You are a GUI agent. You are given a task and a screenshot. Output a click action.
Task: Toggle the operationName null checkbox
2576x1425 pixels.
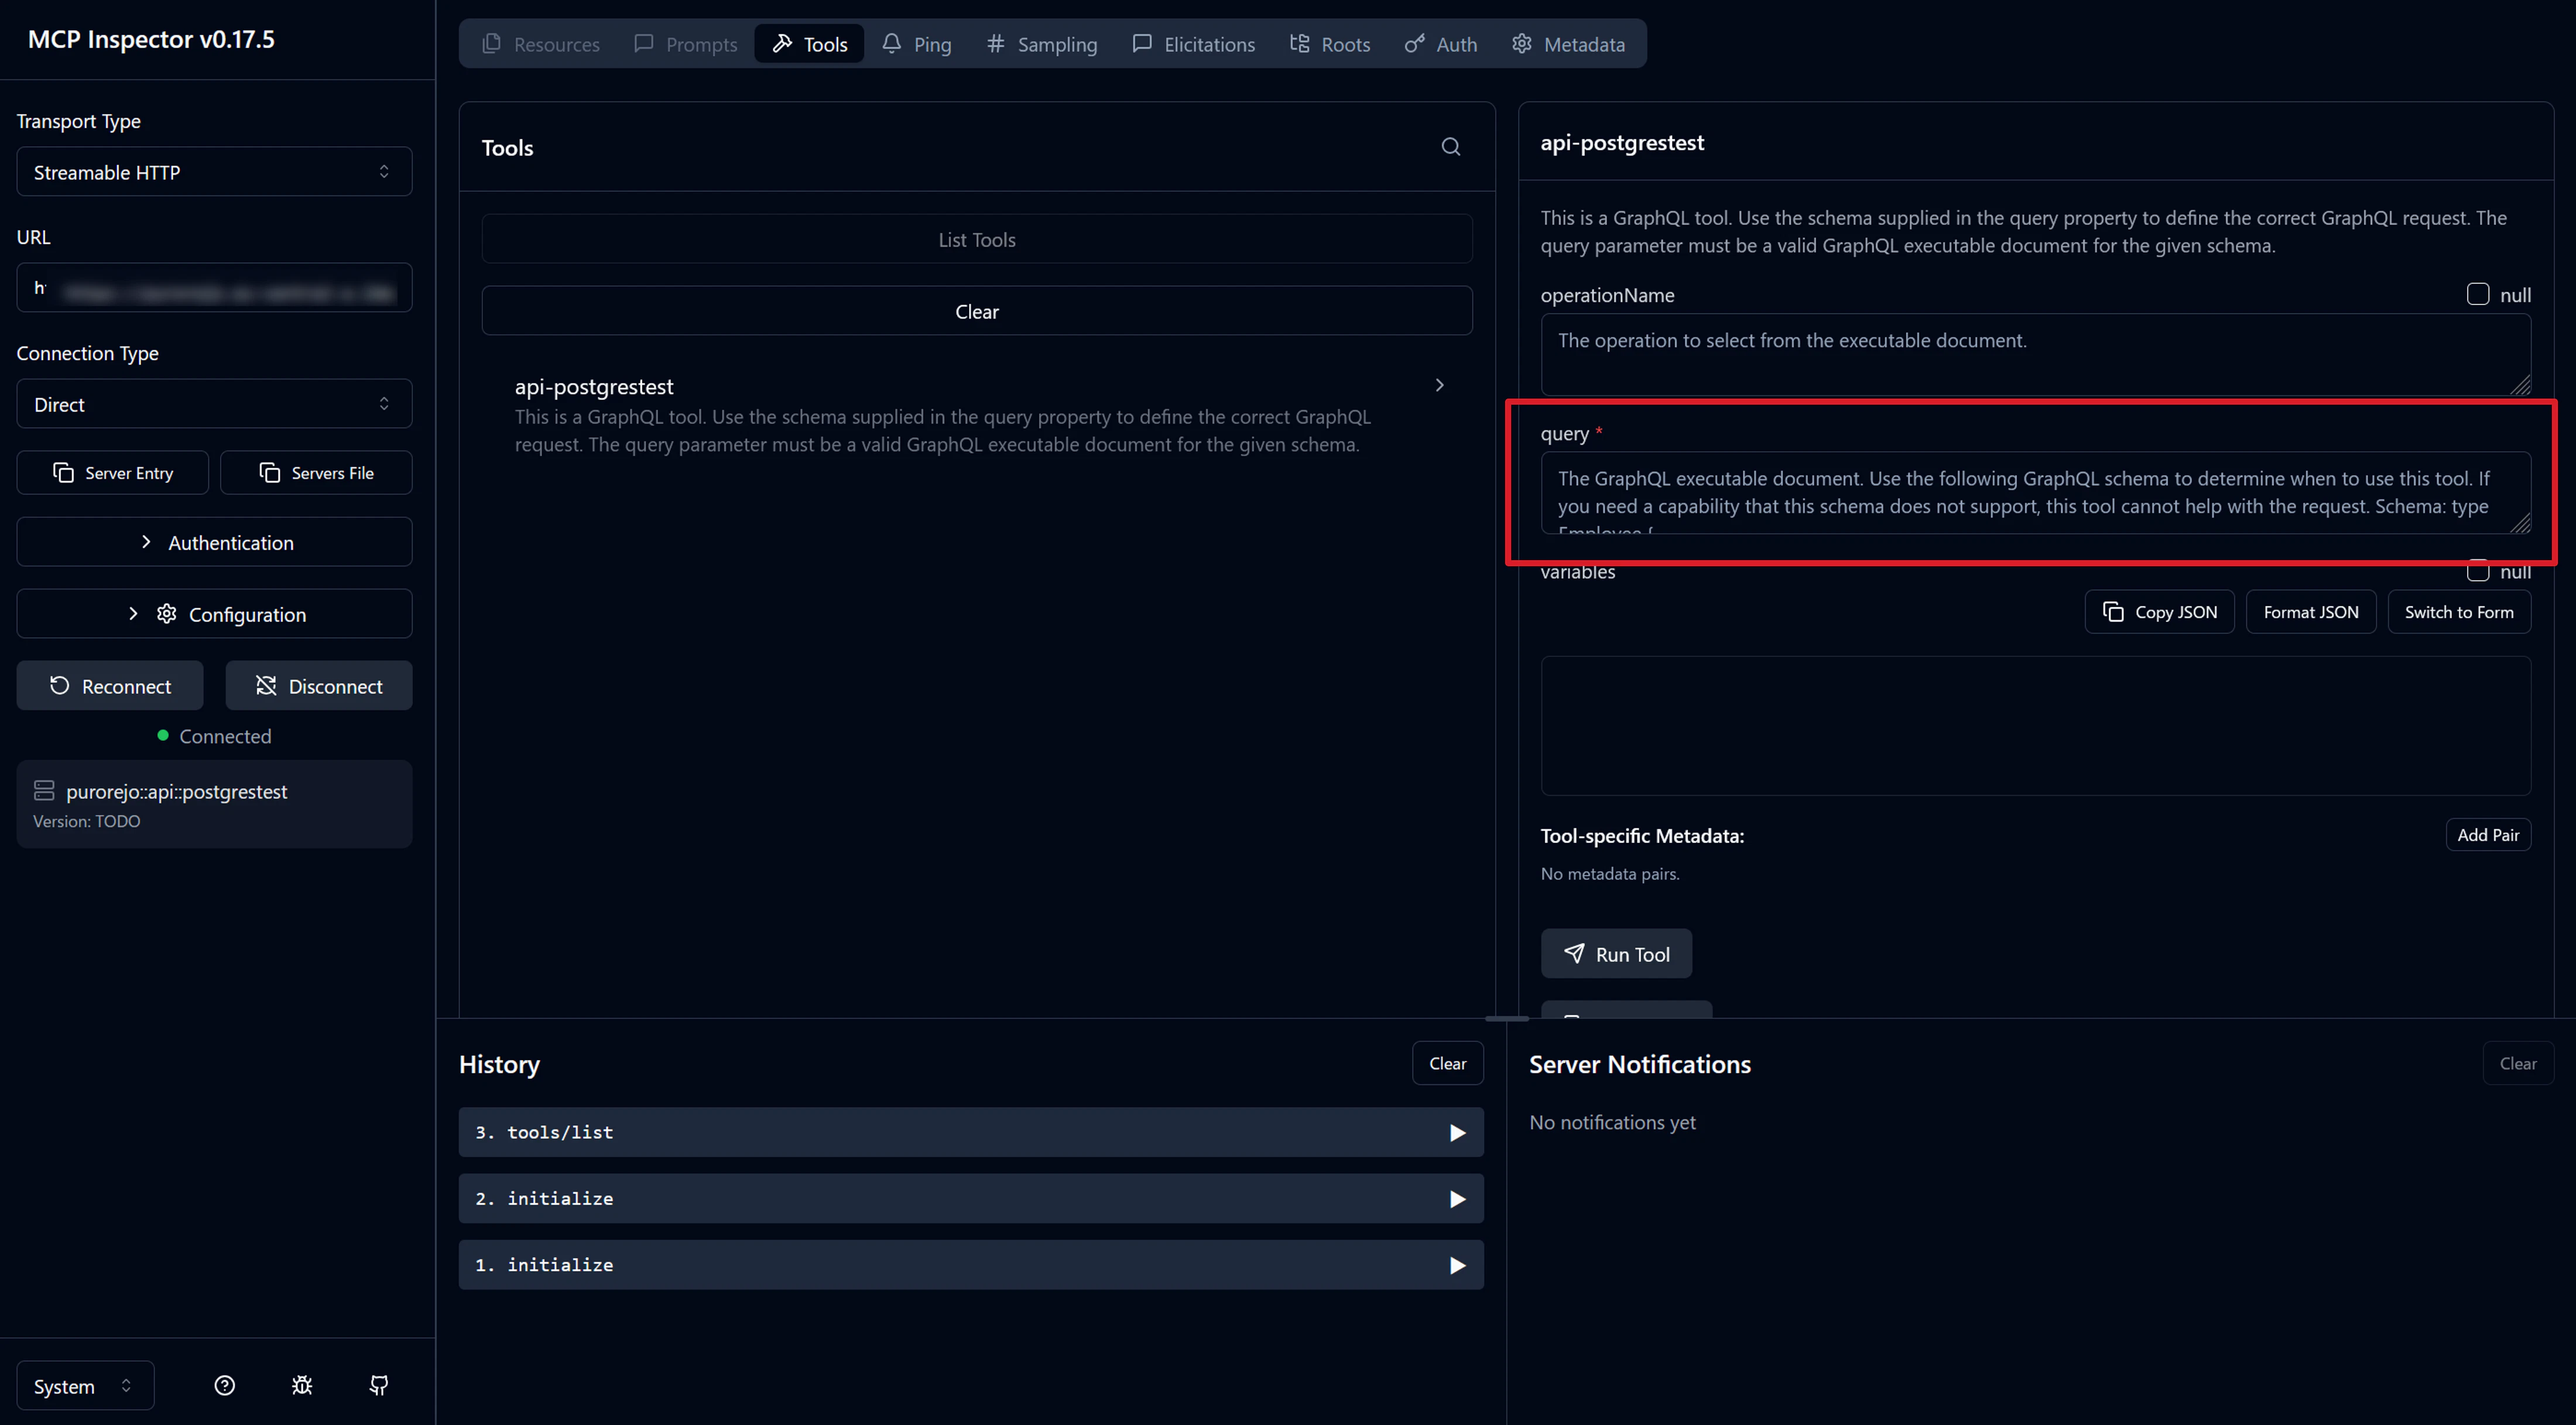tap(2477, 294)
